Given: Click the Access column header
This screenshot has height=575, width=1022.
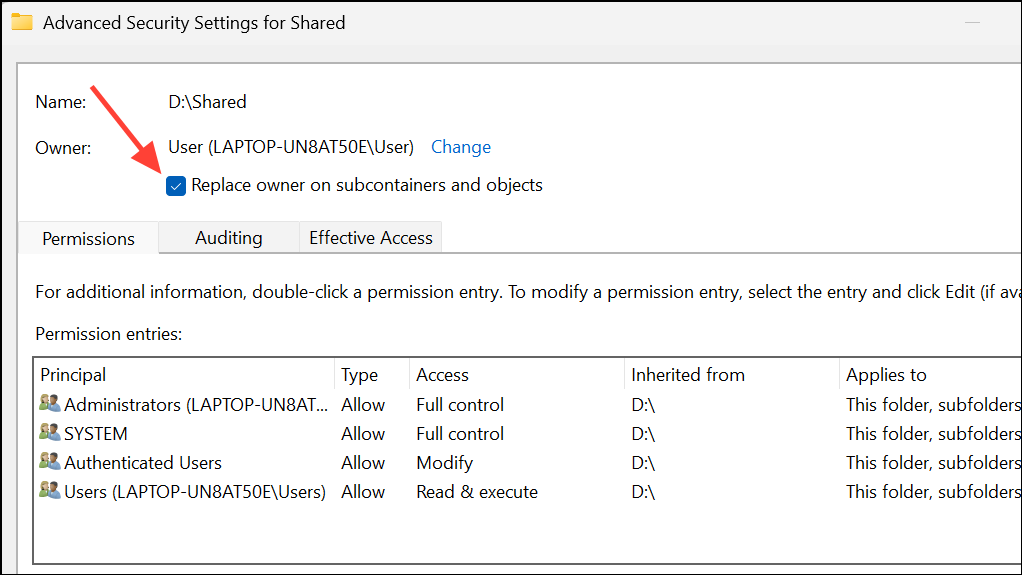Looking at the screenshot, I should click(443, 375).
